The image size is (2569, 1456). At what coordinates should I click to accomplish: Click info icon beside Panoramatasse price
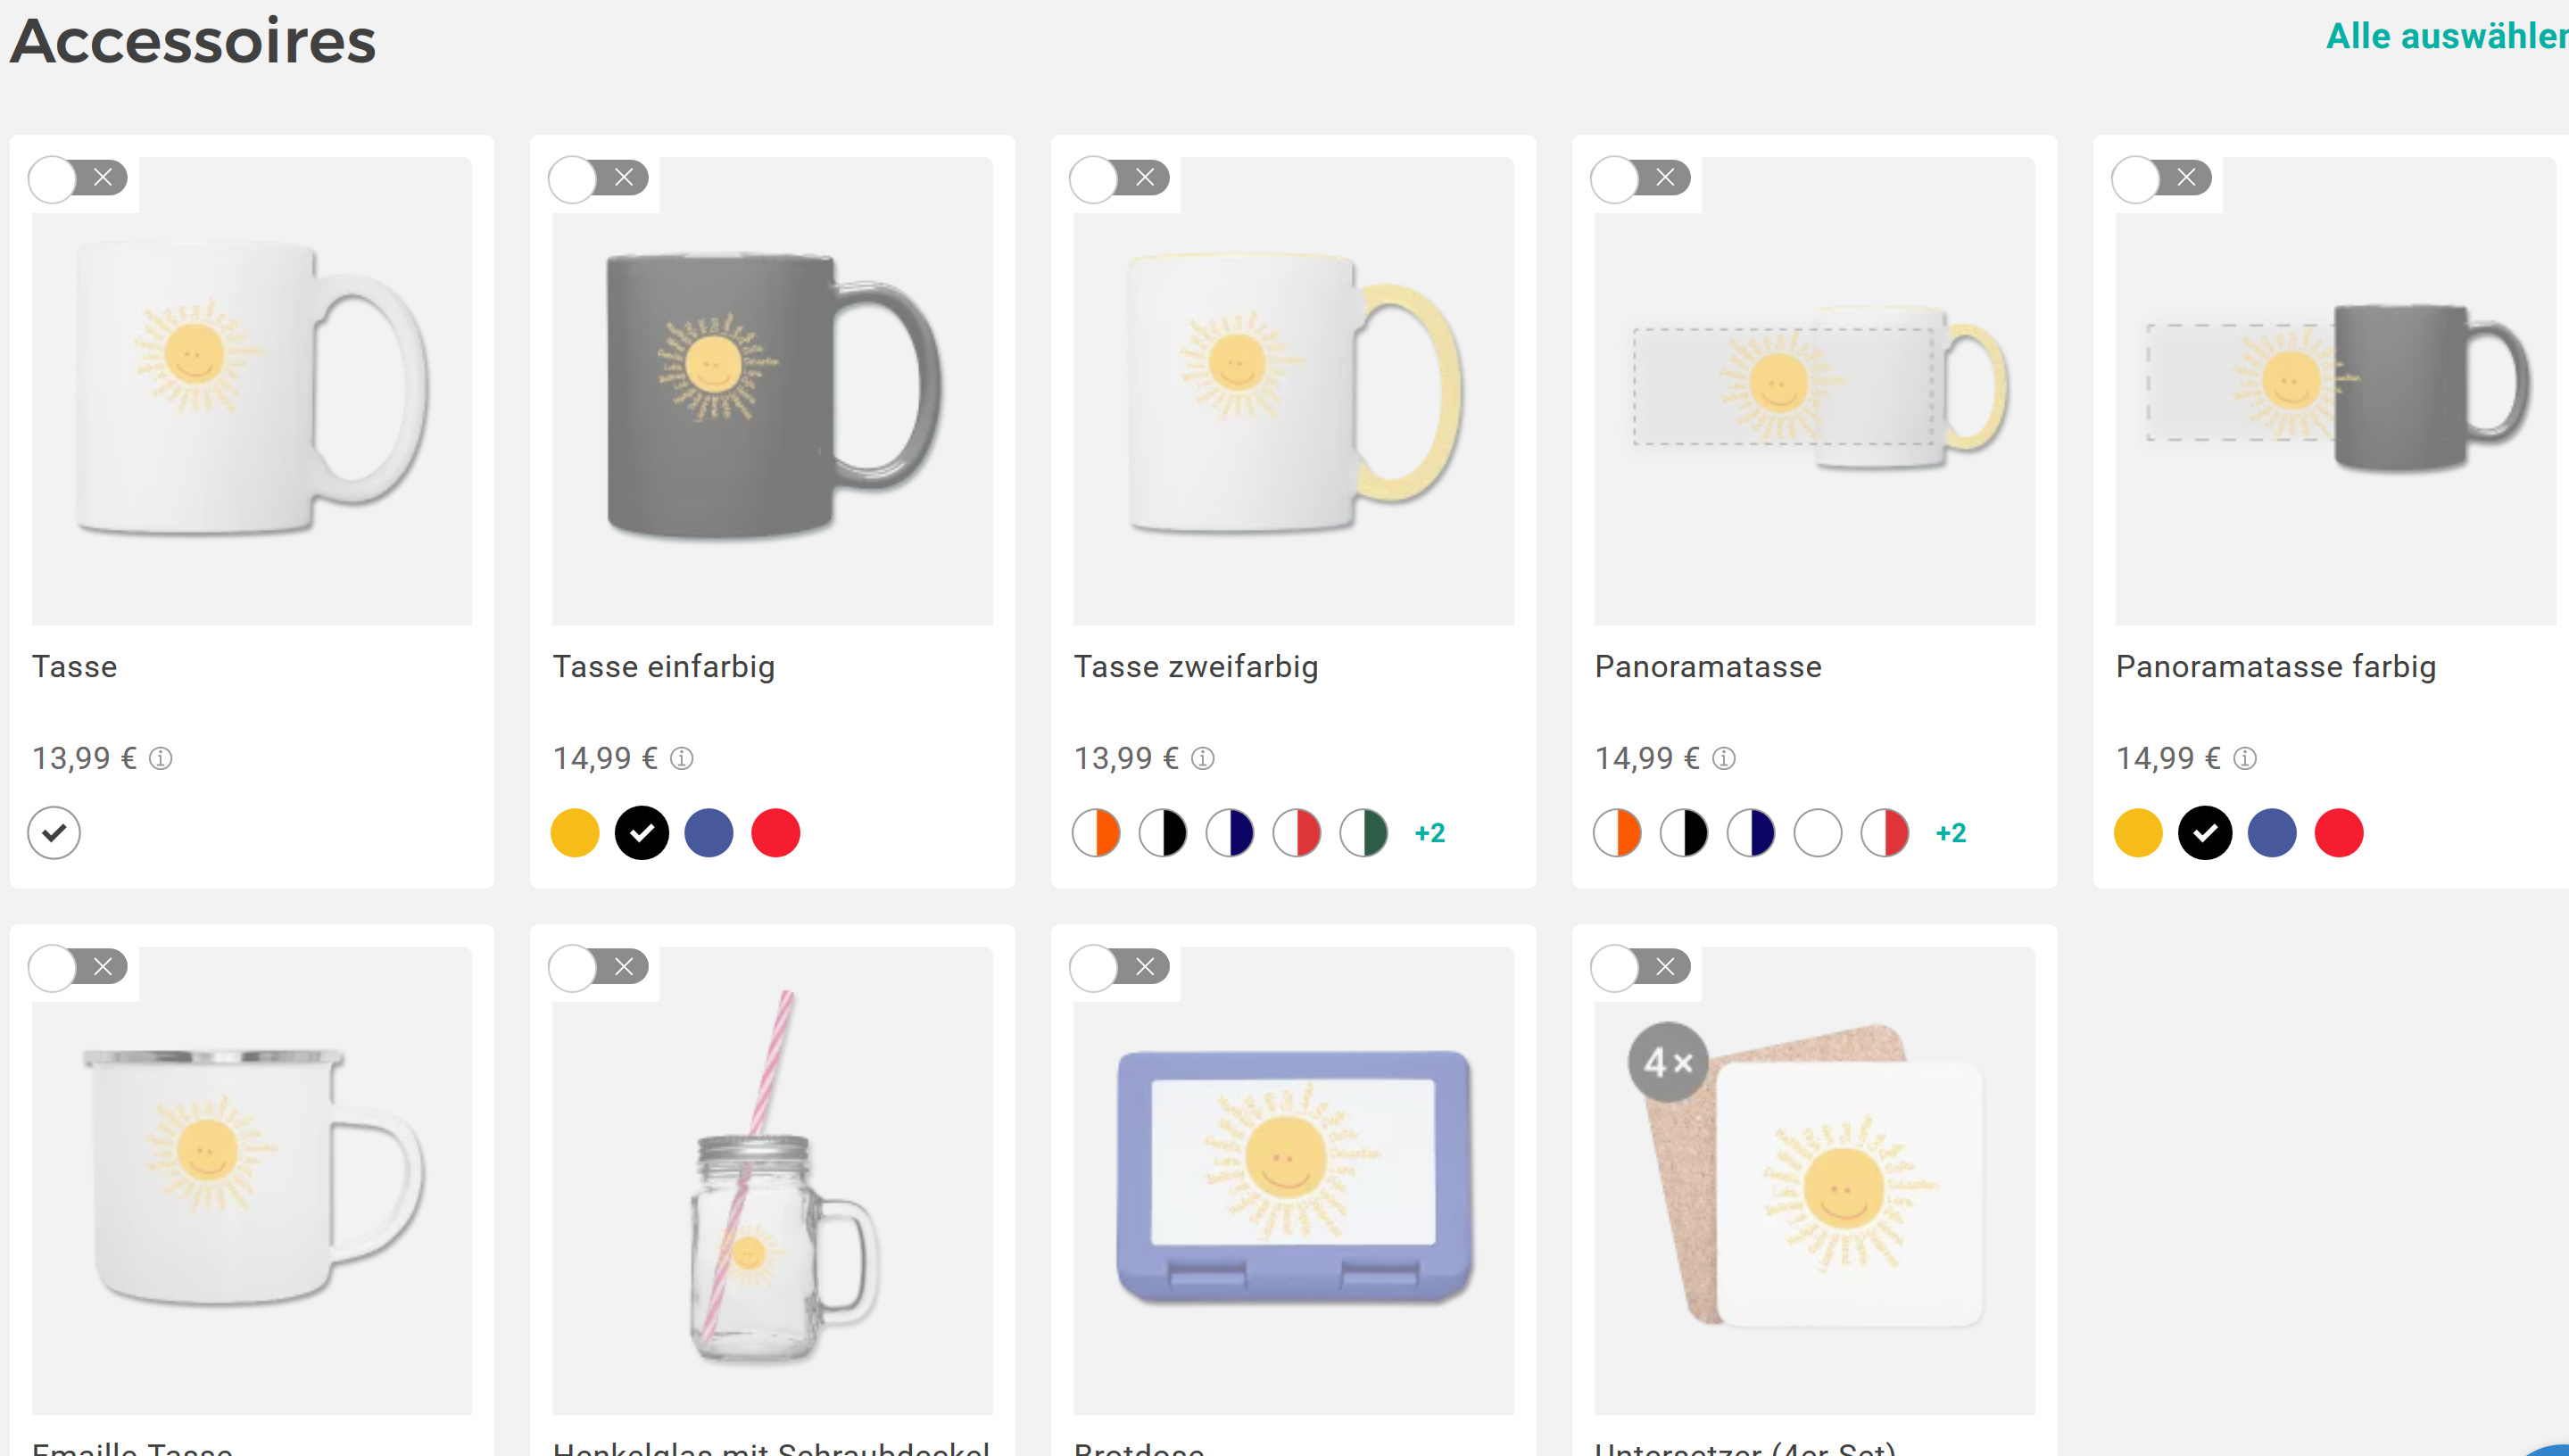coord(1723,759)
